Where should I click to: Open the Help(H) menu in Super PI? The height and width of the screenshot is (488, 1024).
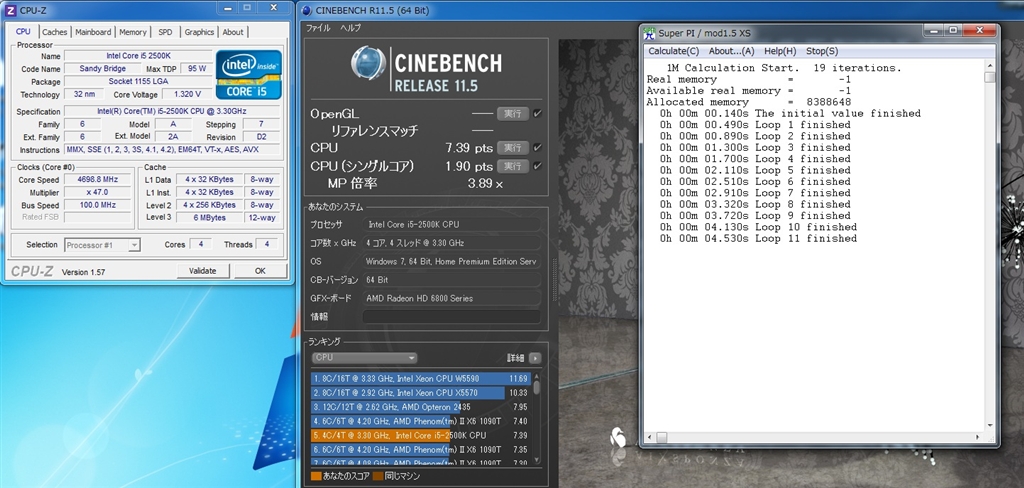pos(780,51)
